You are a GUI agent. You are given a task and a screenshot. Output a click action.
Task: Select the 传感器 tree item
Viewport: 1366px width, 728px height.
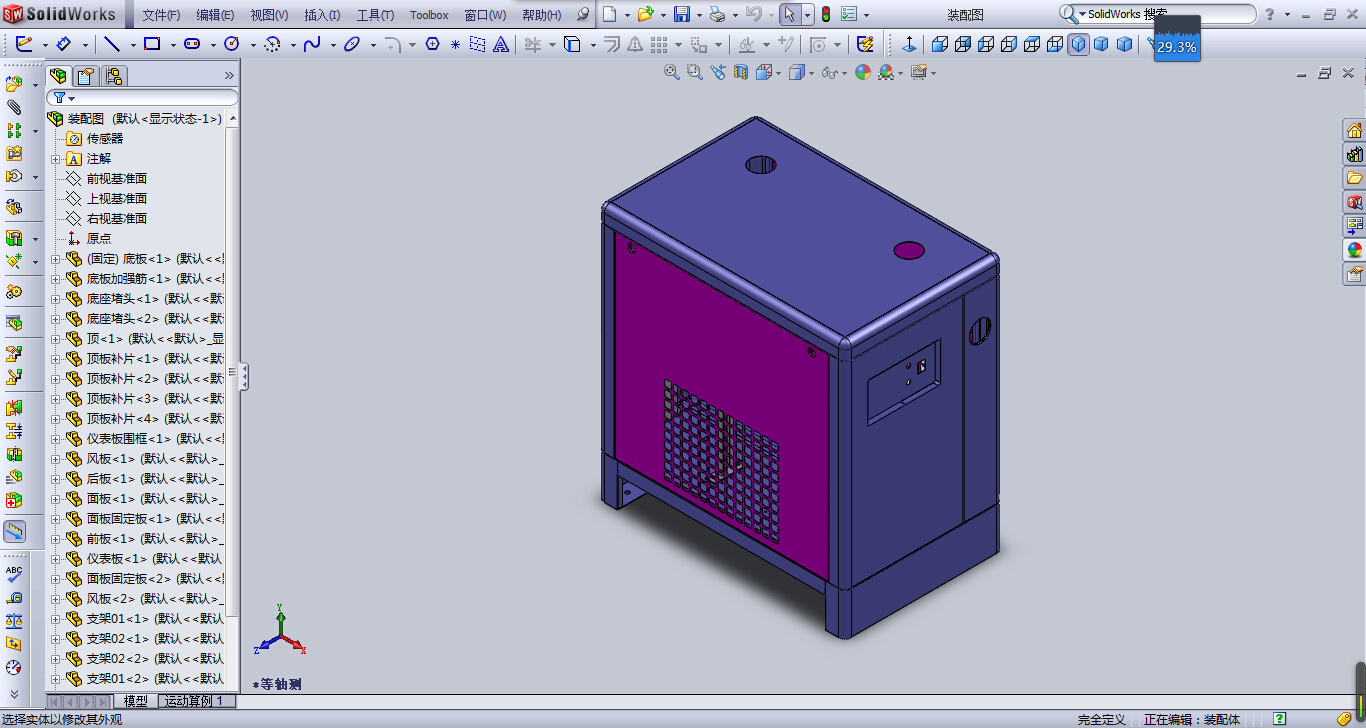[x=105, y=138]
